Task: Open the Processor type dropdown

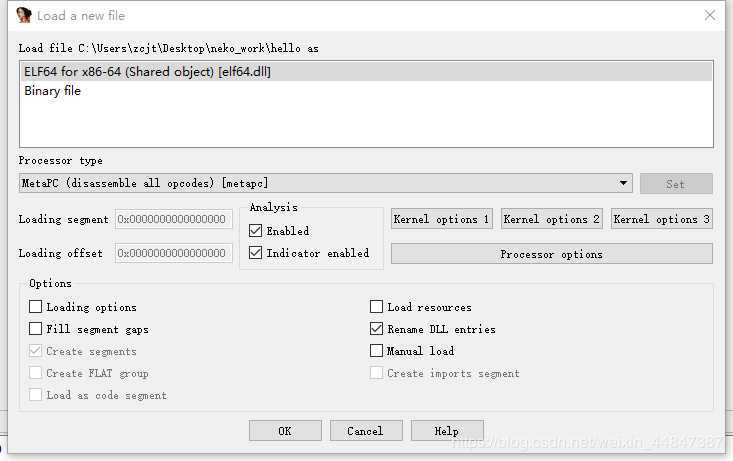Action: pyautogui.click(x=624, y=183)
